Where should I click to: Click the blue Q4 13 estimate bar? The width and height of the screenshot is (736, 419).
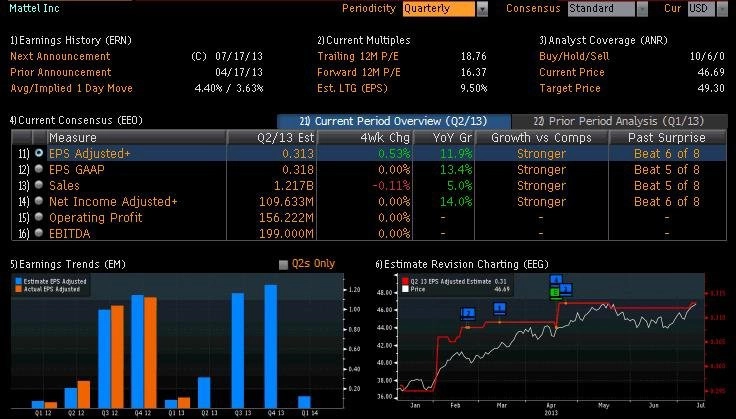pyautogui.click(x=271, y=346)
